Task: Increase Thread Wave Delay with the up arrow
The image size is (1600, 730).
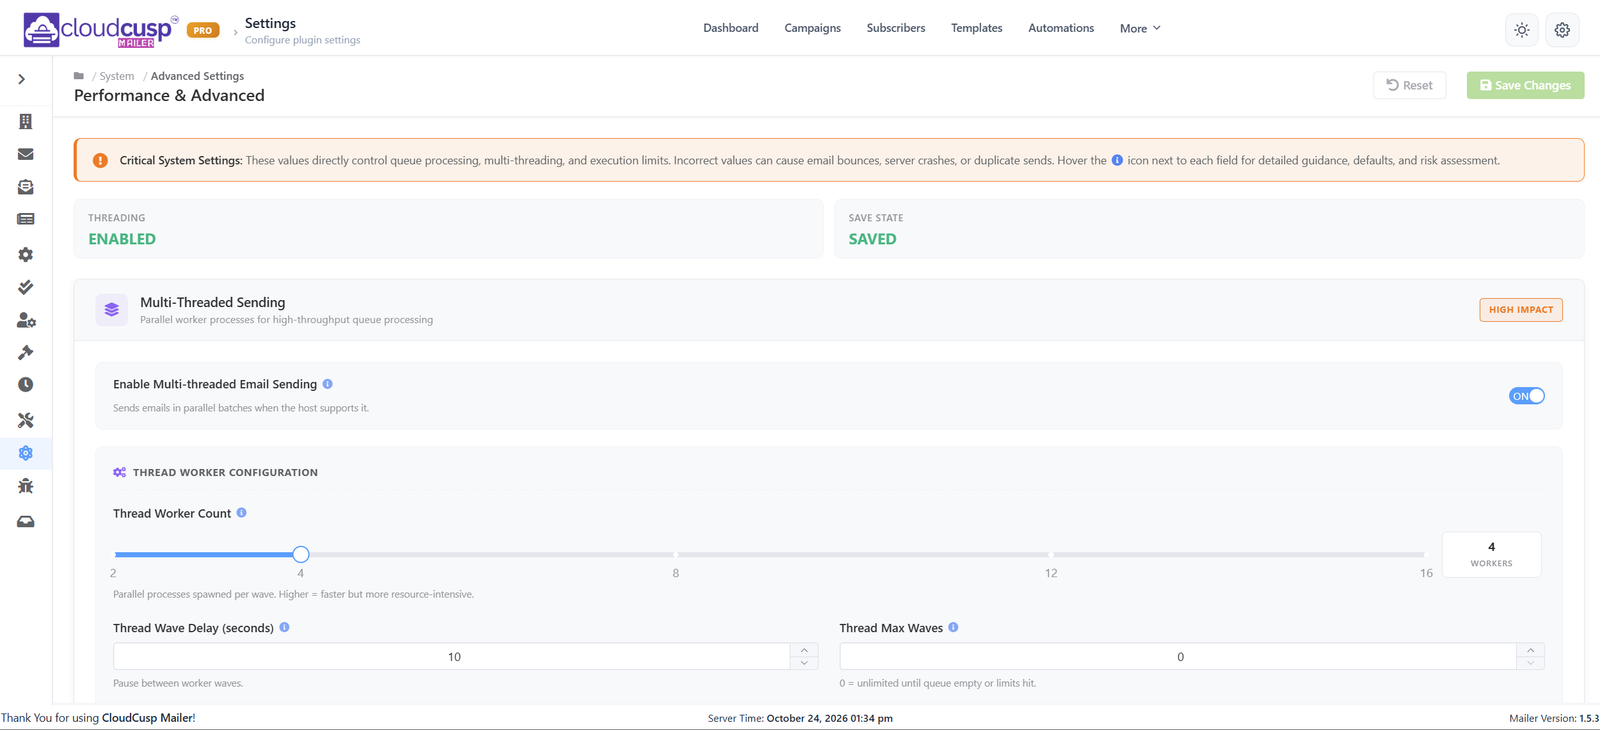Action: tap(805, 650)
